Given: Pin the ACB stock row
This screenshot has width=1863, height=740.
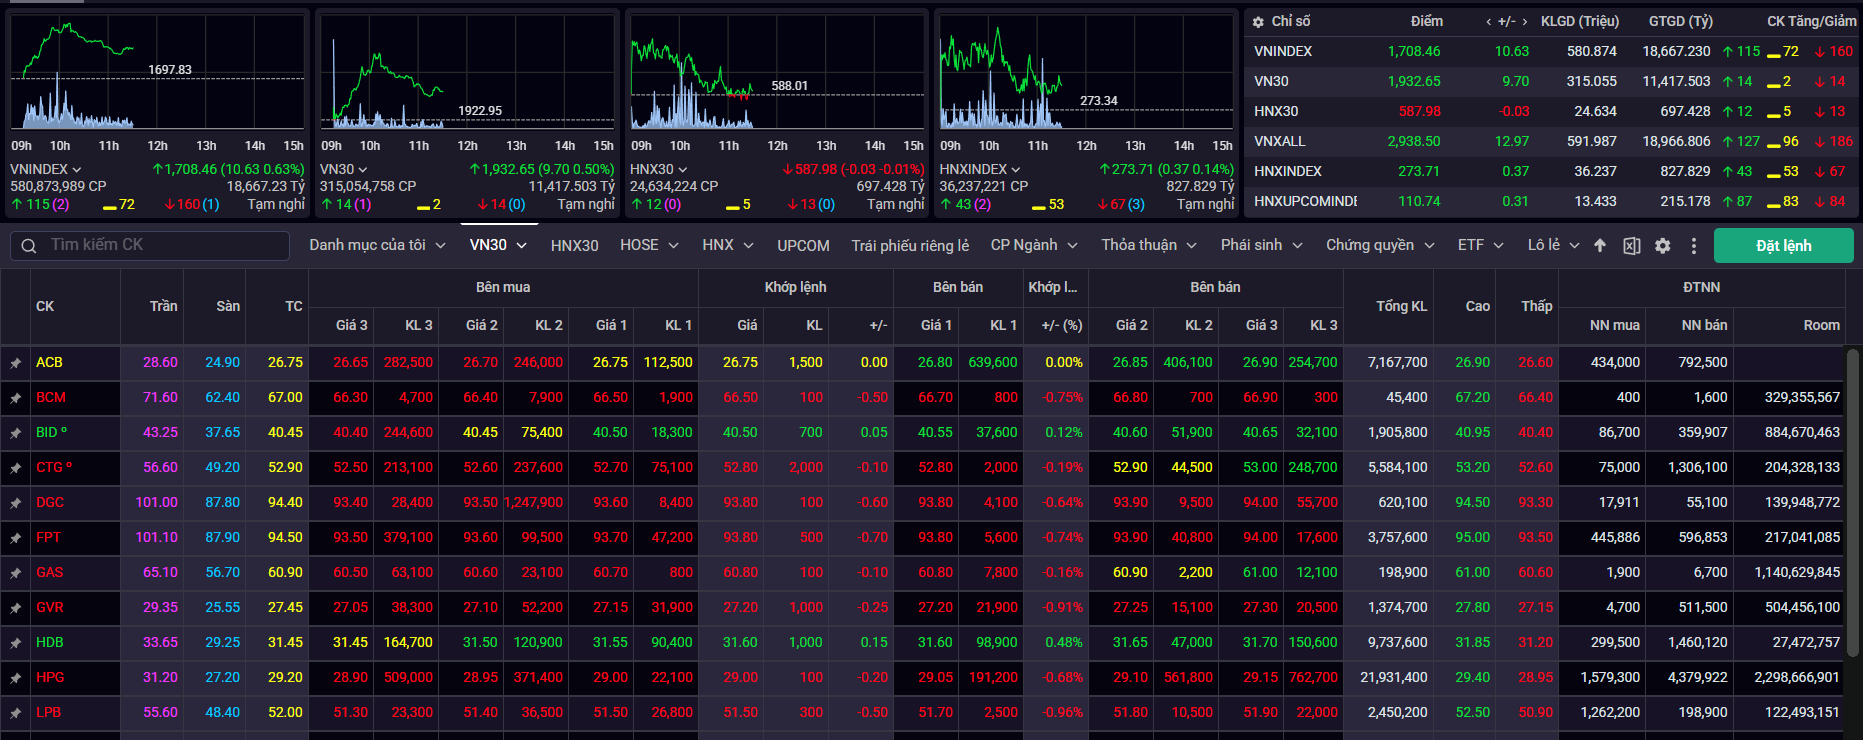Looking at the screenshot, I should click(16, 363).
